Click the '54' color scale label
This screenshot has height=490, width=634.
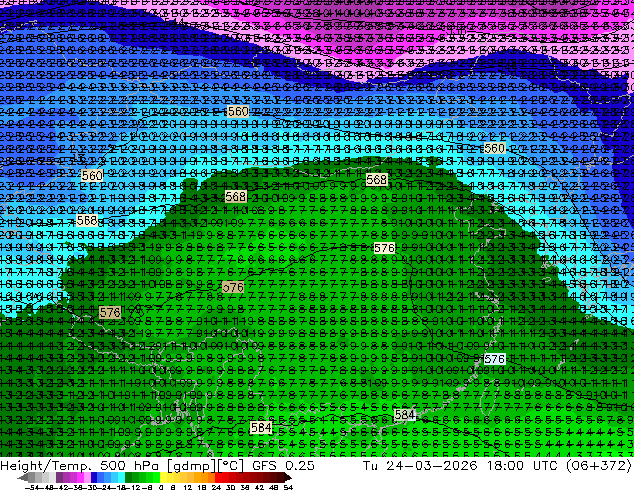(288, 487)
